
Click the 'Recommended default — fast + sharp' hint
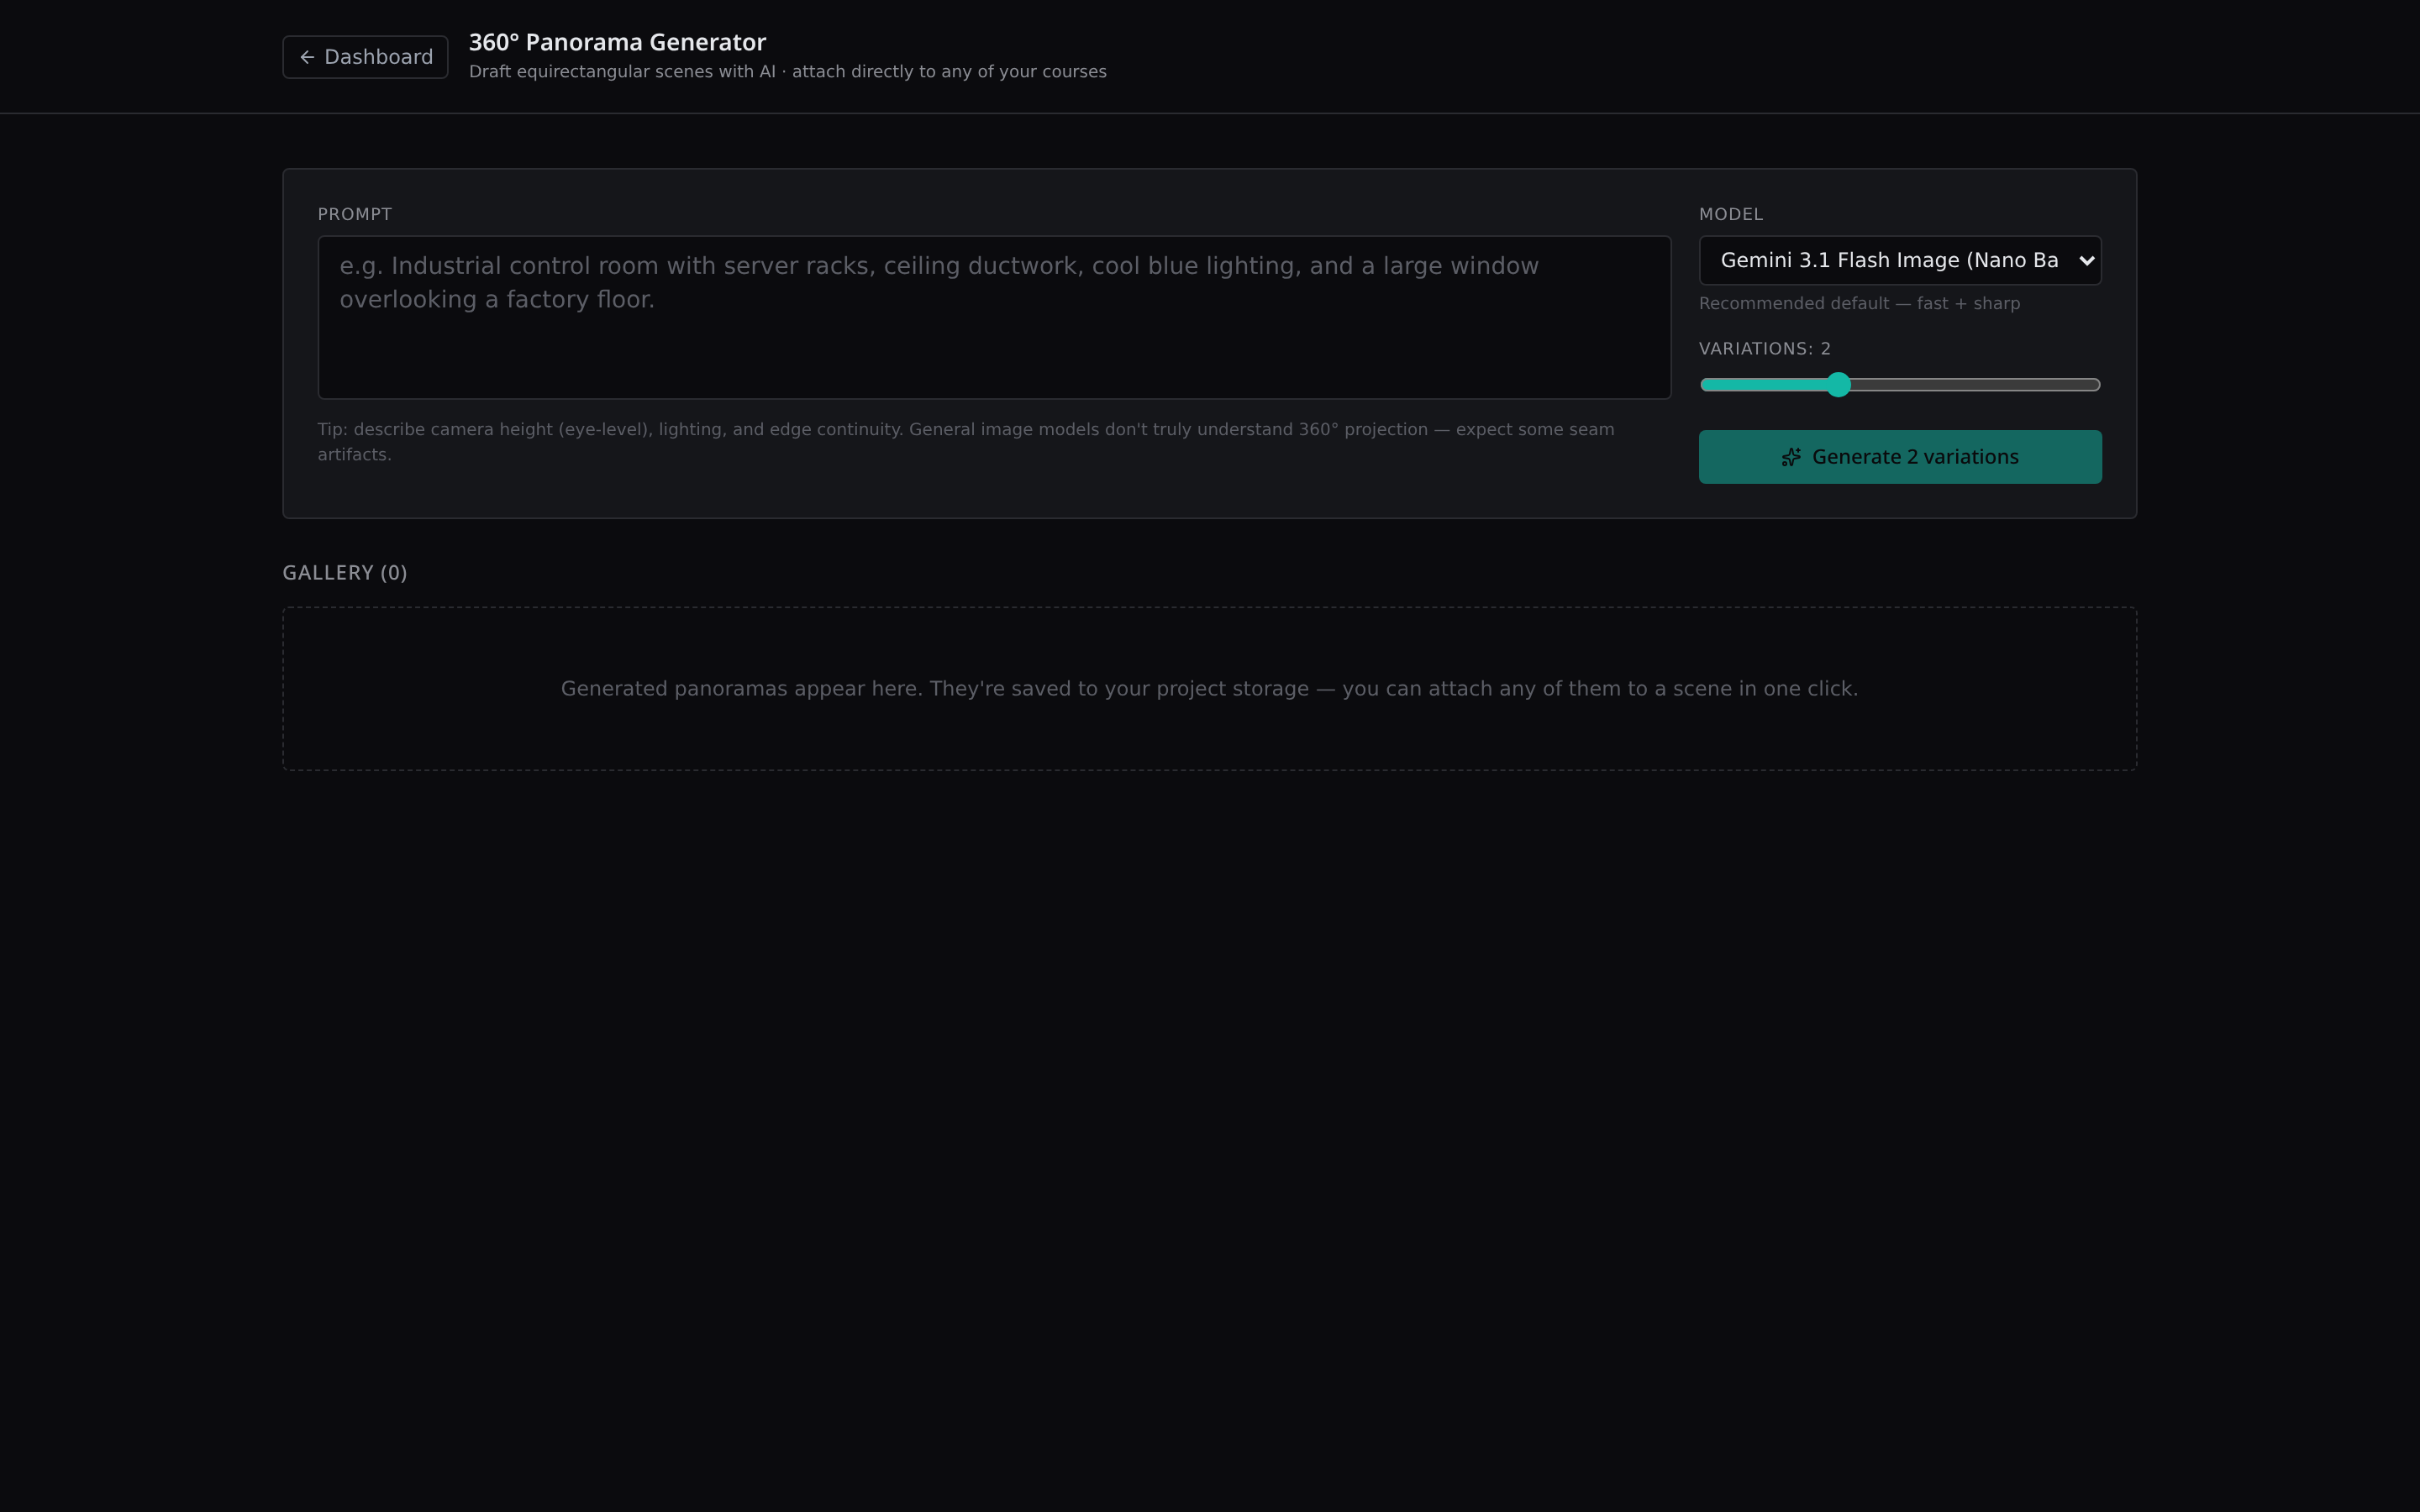[1859, 303]
